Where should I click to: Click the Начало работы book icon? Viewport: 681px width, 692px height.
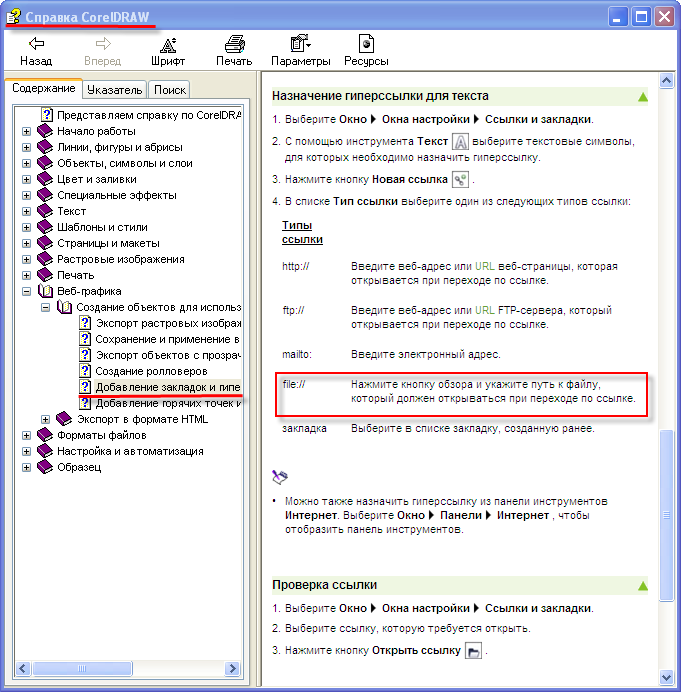(45, 131)
